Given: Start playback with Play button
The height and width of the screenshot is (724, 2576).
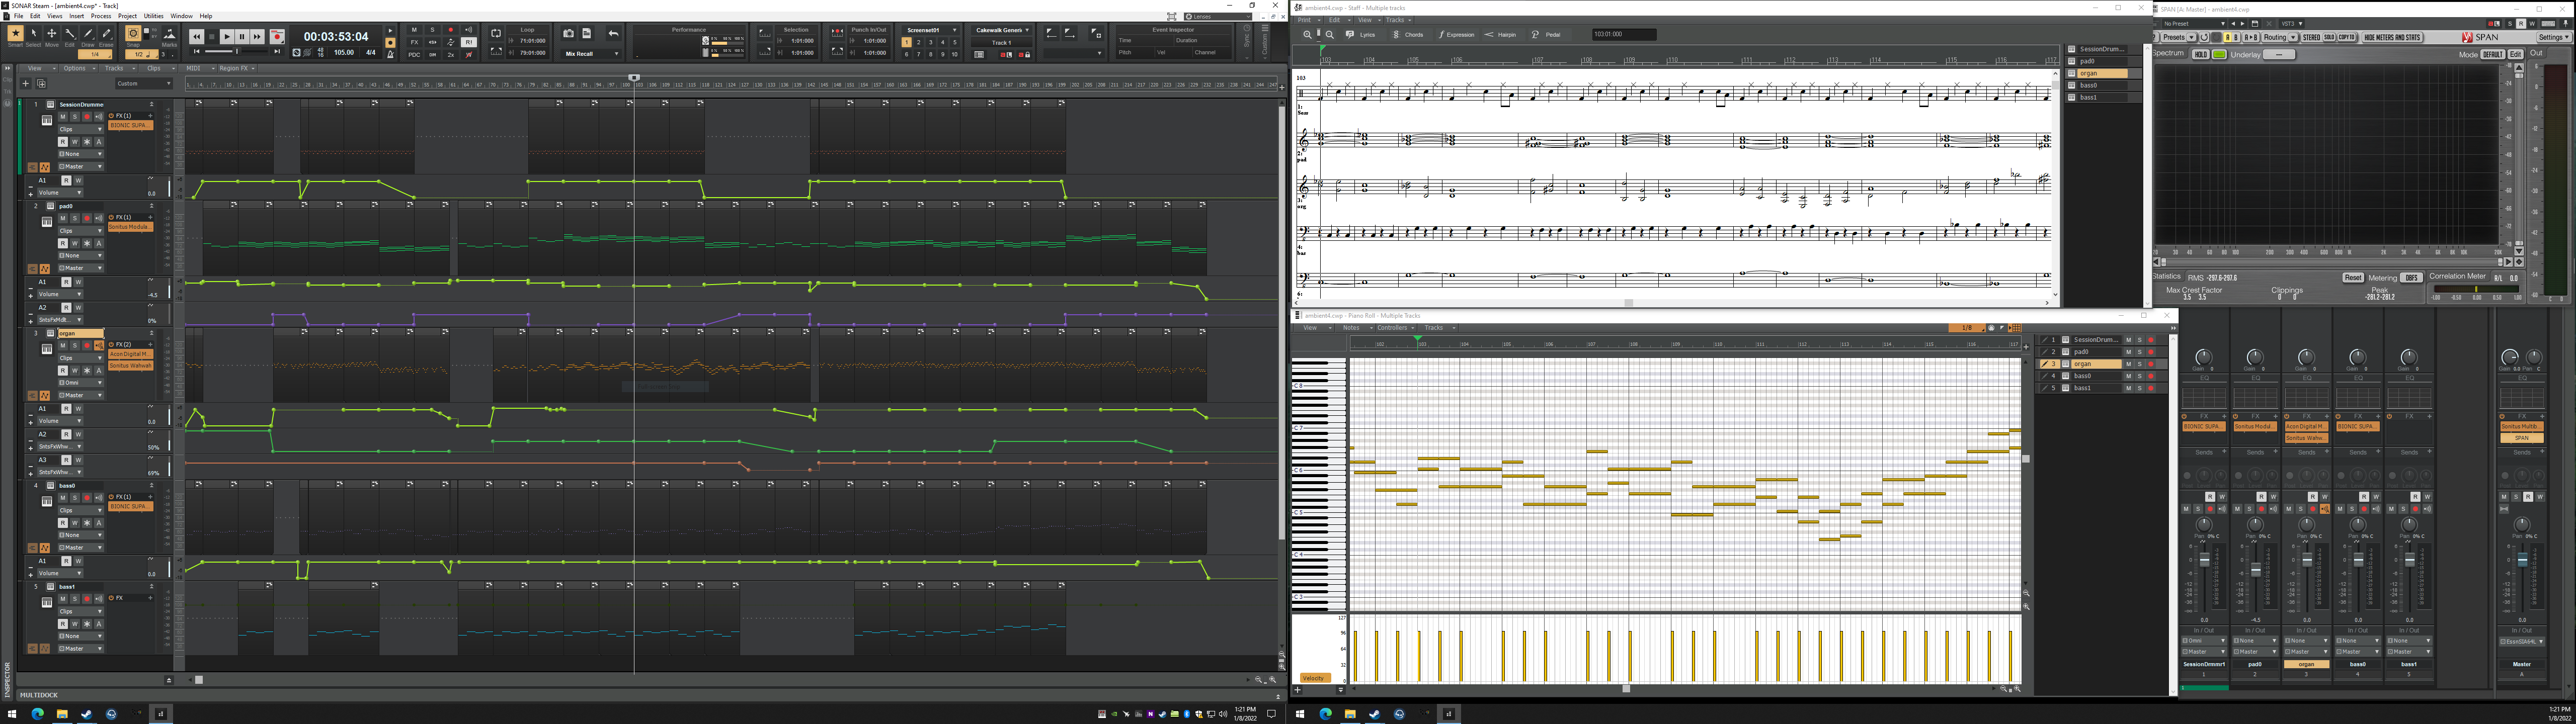Looking at the screenshot, I should 227,37.
